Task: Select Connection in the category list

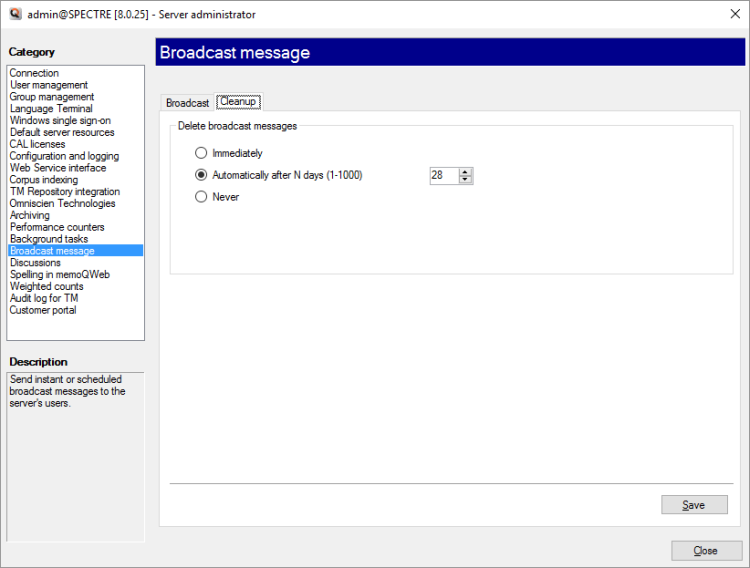Action: click(x=34, y=73)
